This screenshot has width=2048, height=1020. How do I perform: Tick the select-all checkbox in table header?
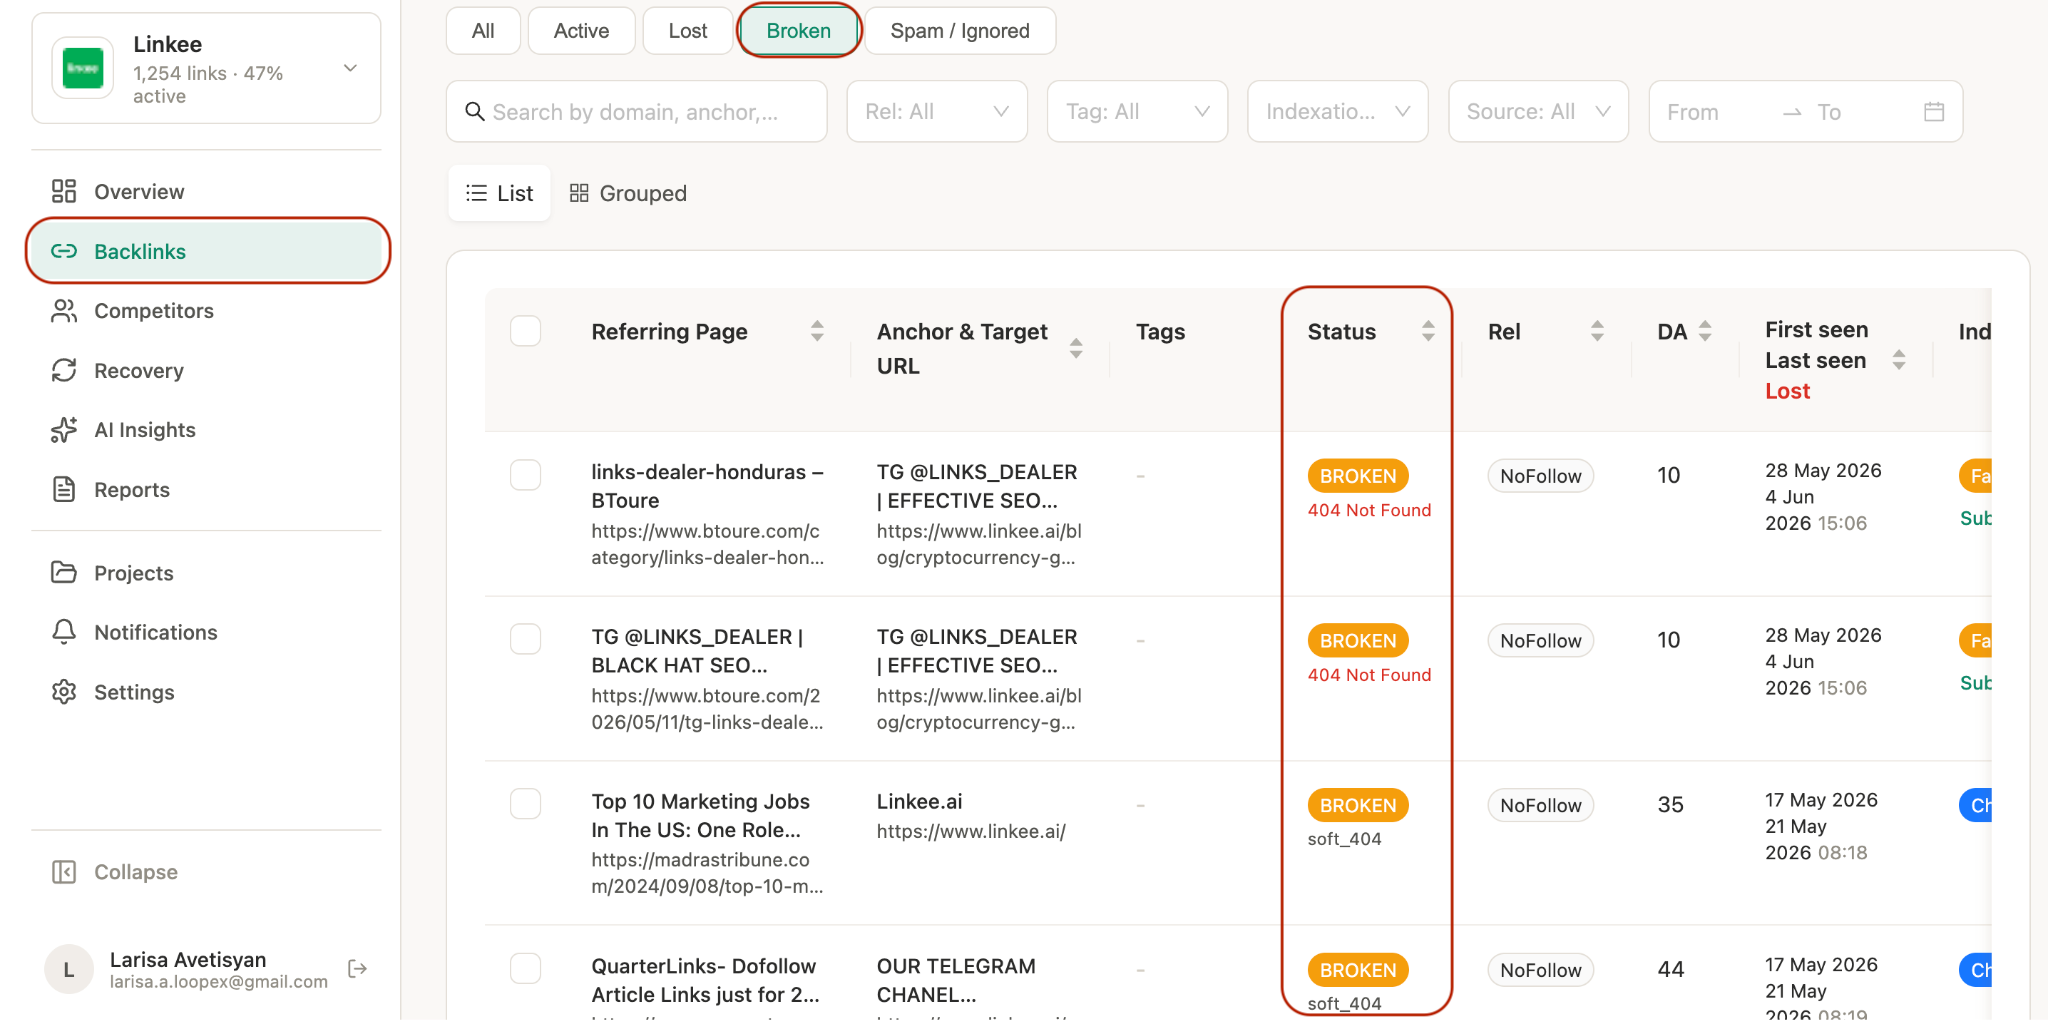point(525,331)
